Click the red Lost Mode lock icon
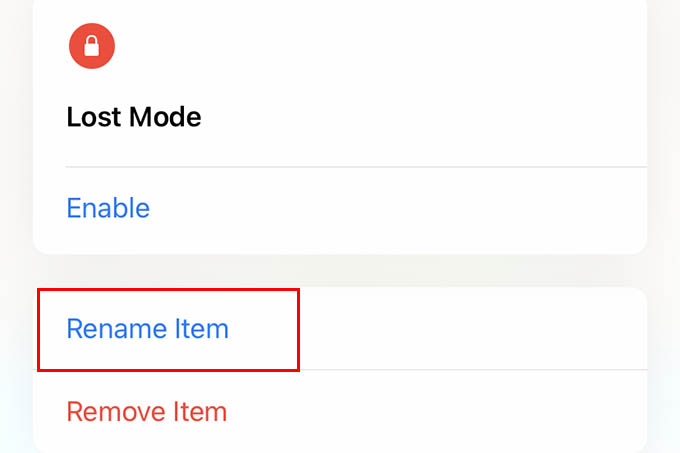This screenshot has height=453, width=680. click(92, 46)
